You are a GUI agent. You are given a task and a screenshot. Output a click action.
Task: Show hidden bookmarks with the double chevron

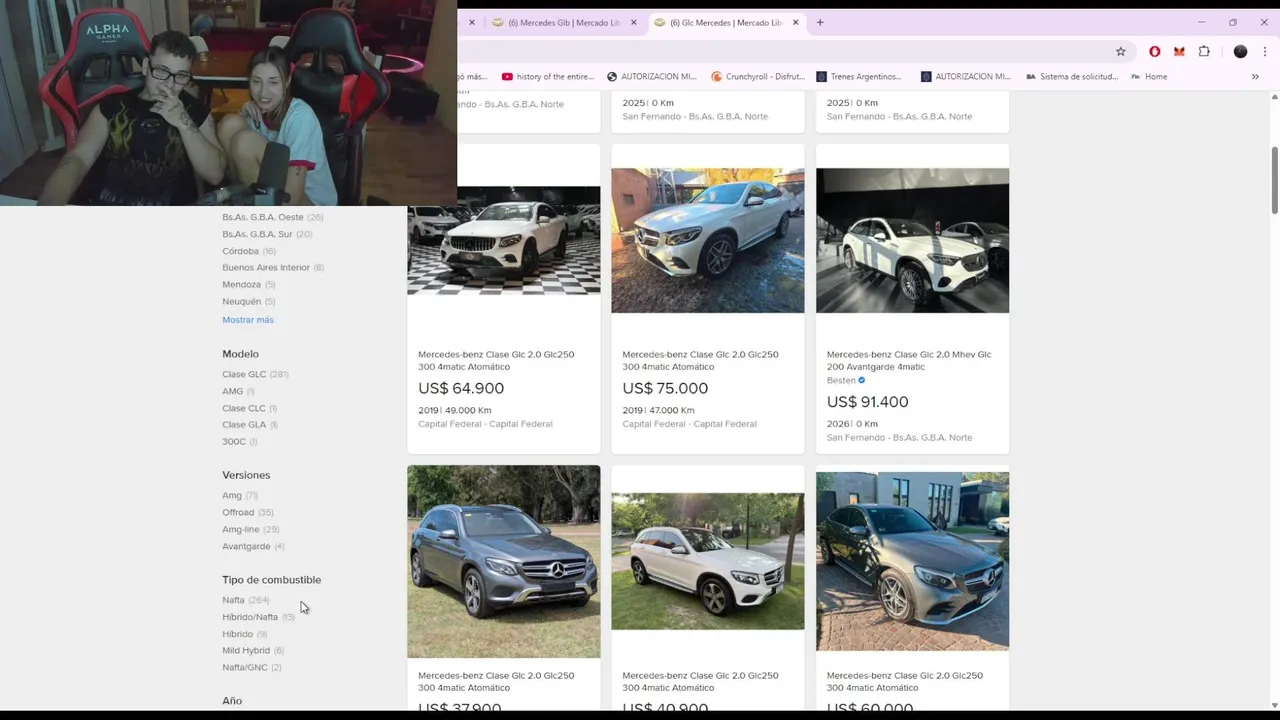pos(1255,76)
